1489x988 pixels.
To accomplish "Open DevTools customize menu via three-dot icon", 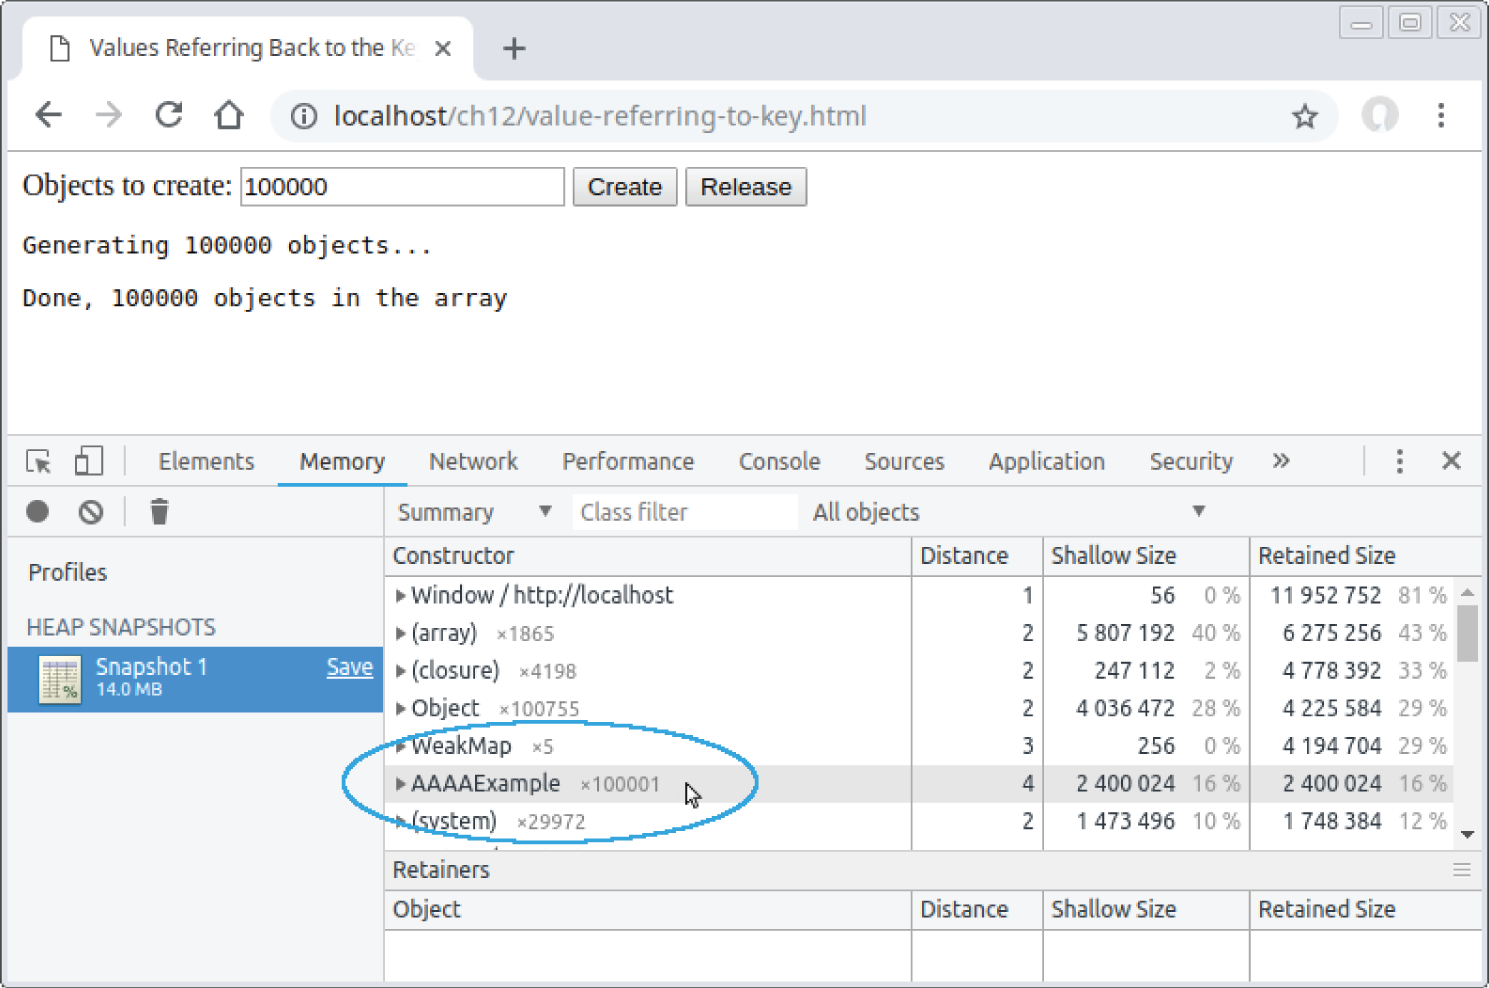I will click(x=1399, y=461).
